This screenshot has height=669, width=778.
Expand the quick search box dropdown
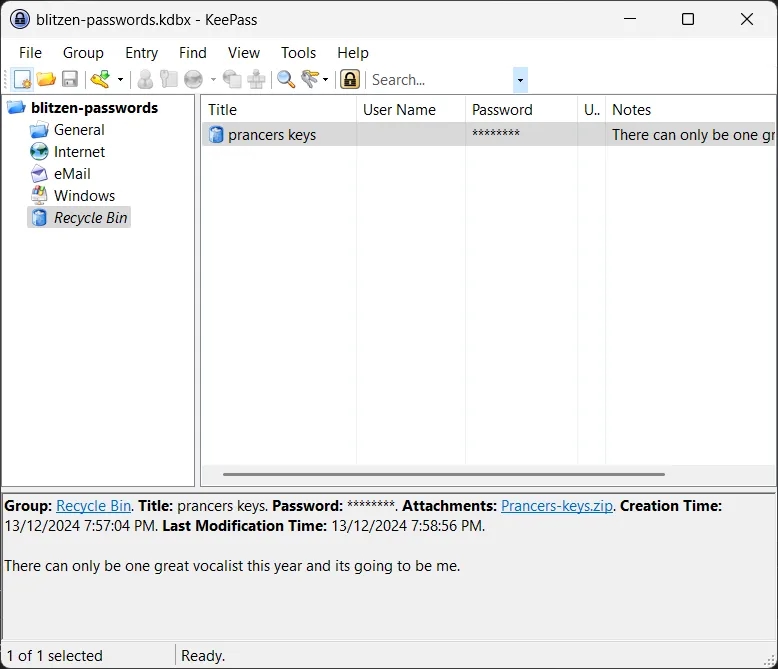[x=520, y=80]
